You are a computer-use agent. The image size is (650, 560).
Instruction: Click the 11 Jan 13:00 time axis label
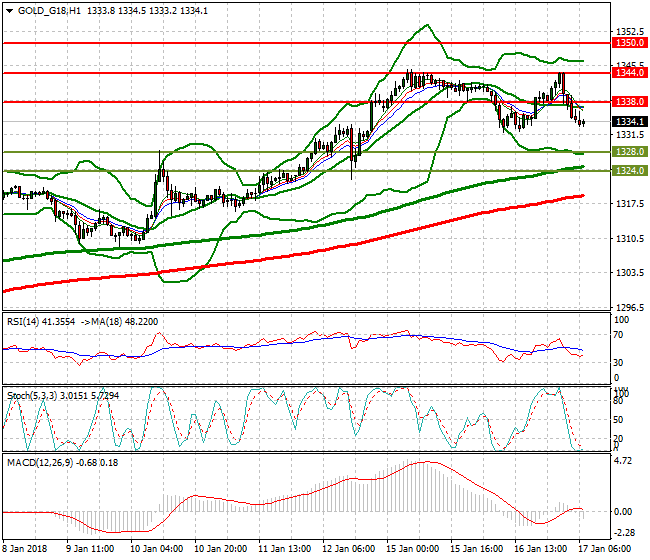point(285,549)
